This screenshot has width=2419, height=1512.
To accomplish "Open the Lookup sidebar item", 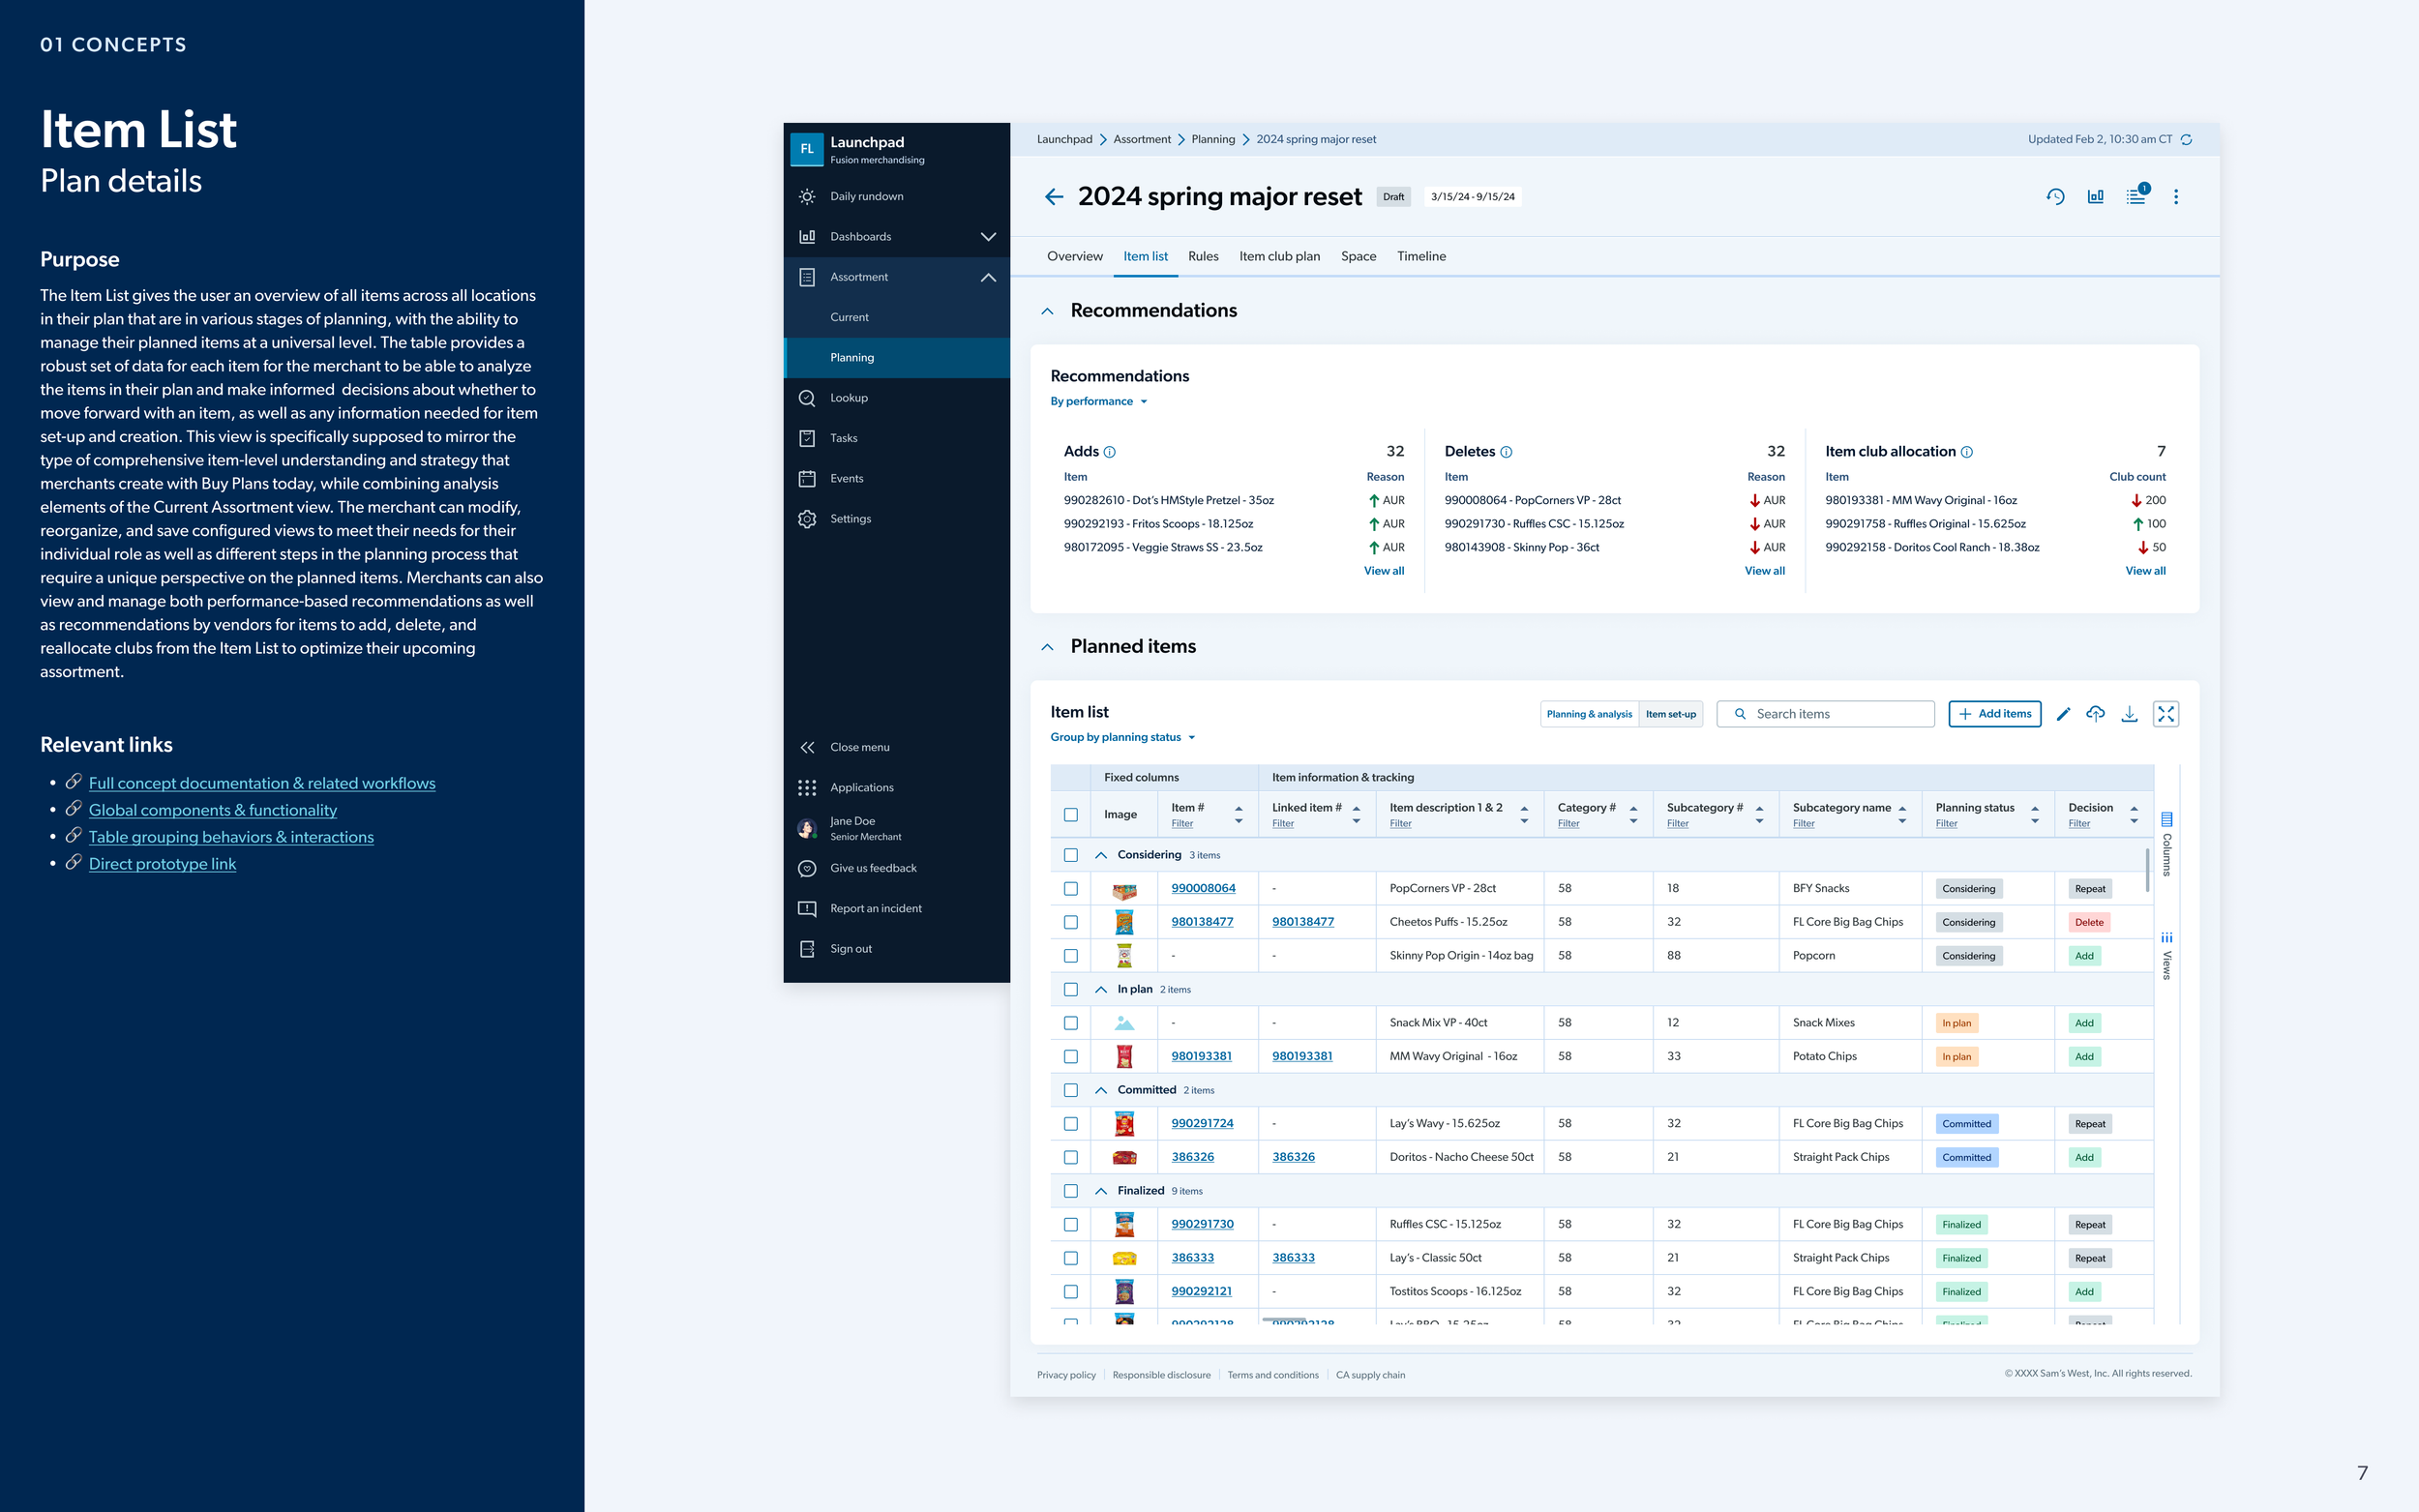I will 848,398.
